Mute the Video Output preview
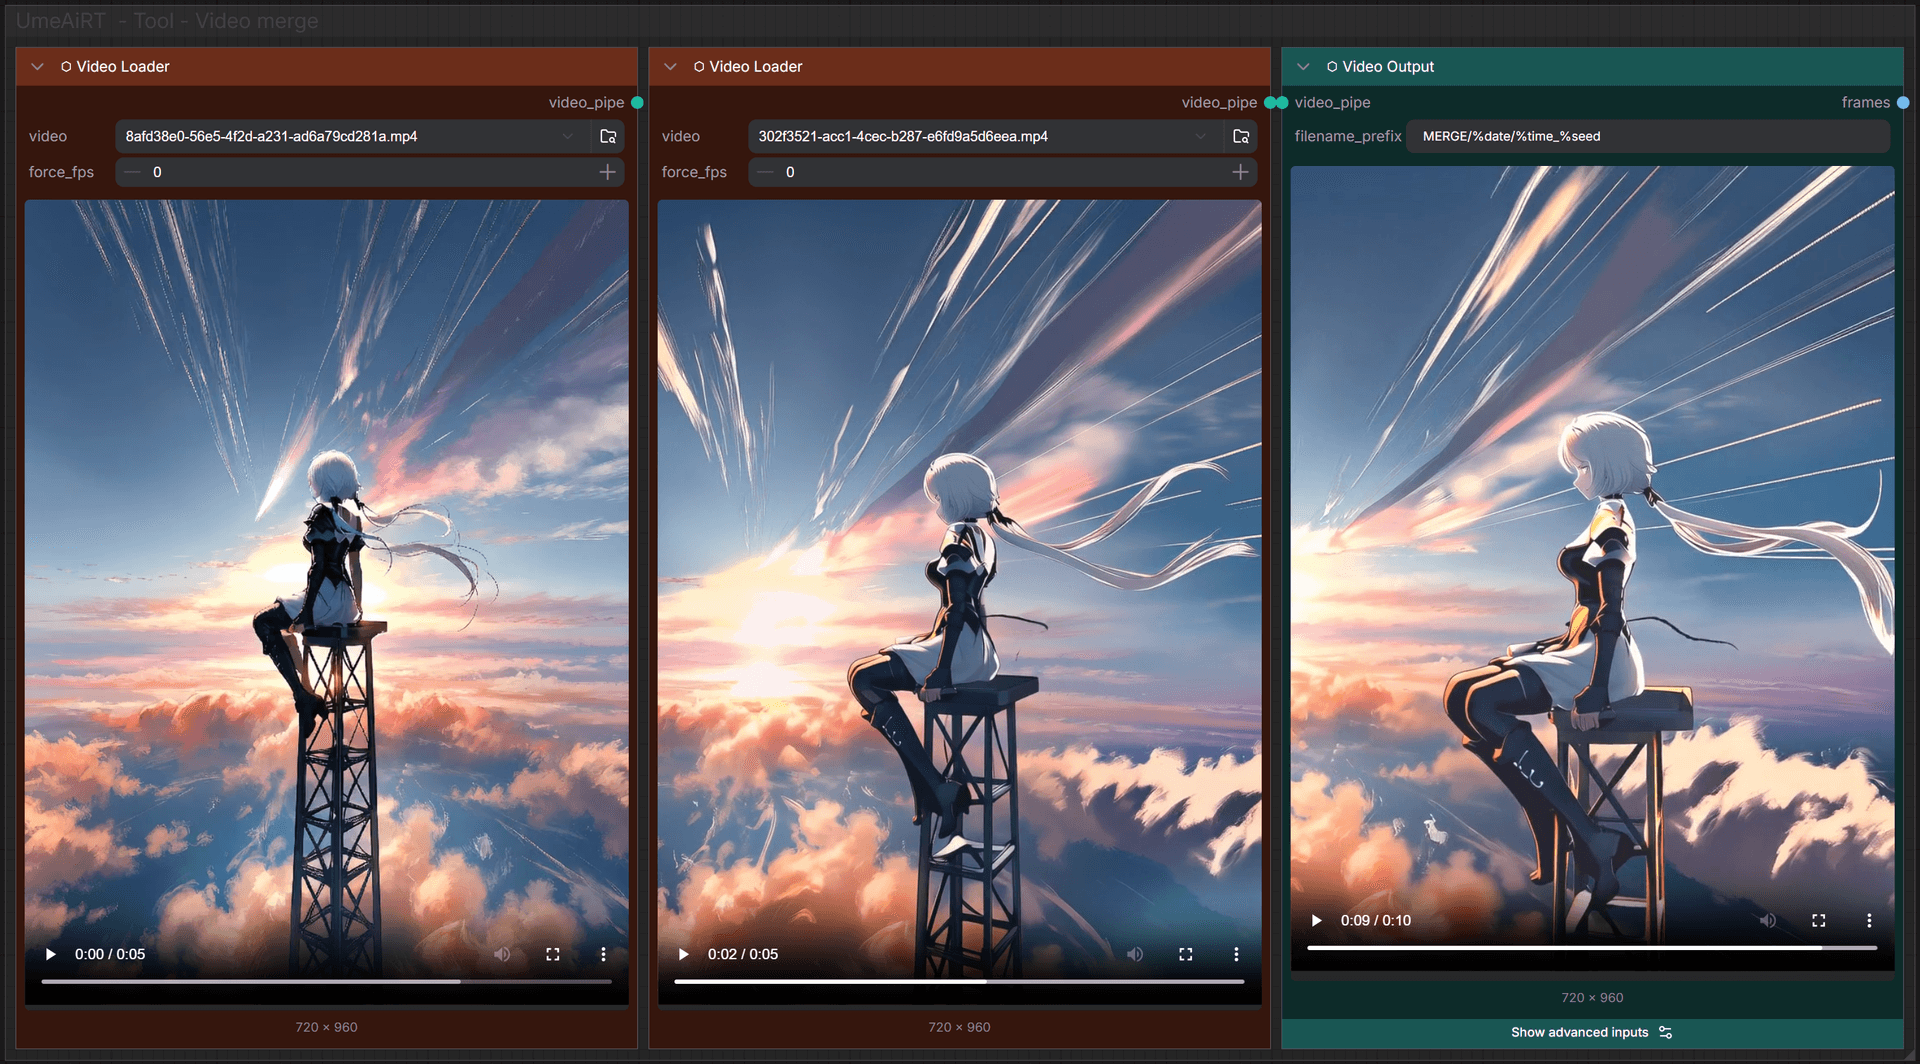This screenshot has height=1064, width=1920. click(1768, 920)
